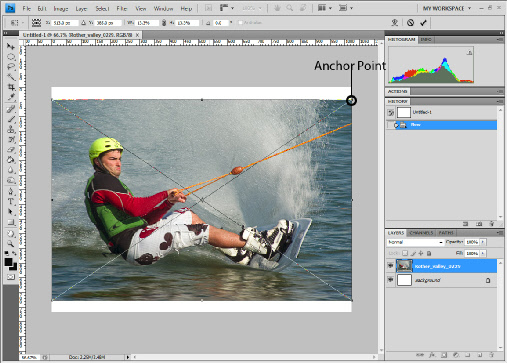Toggle lock all
Viewport: 507px width, 363px height.
429,253
